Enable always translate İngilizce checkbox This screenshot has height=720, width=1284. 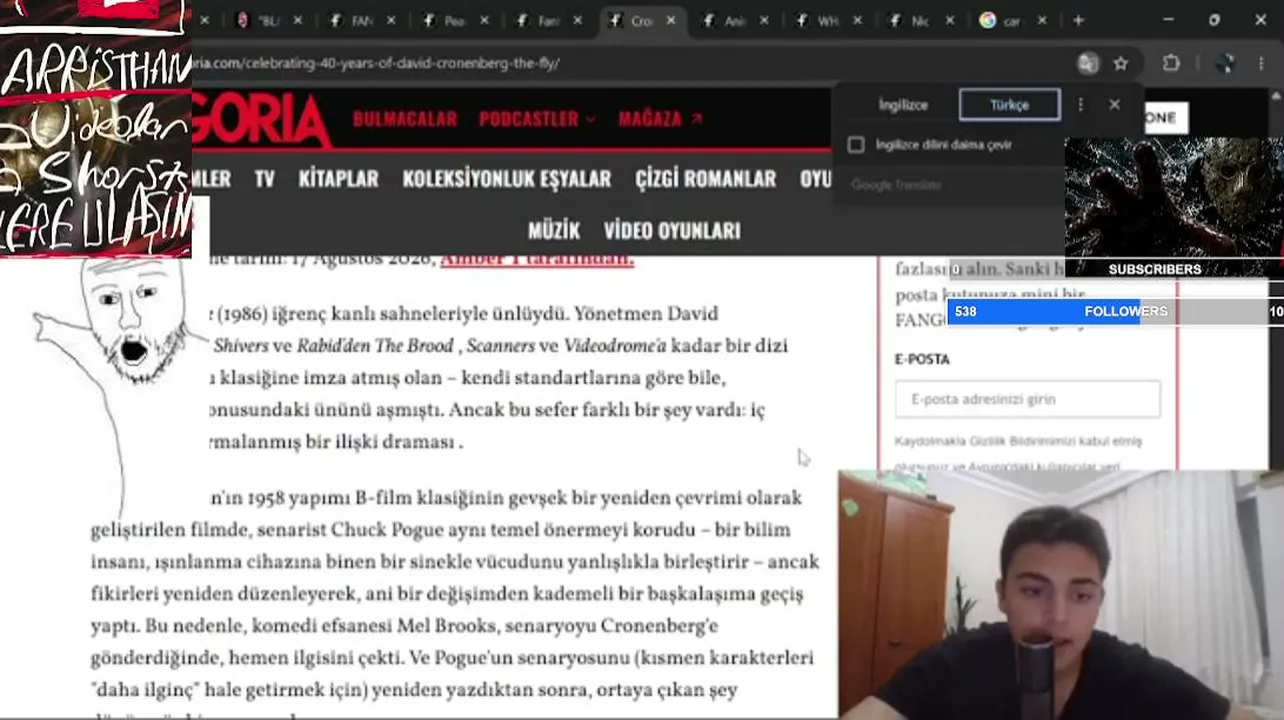point(856,145)
